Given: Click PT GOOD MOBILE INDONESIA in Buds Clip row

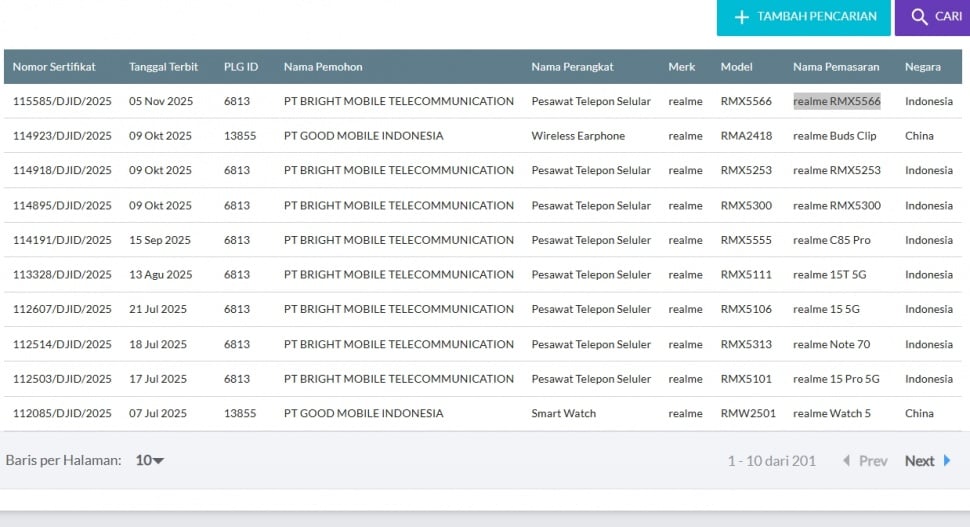Looking at the screenshot, I should (364, 135).
